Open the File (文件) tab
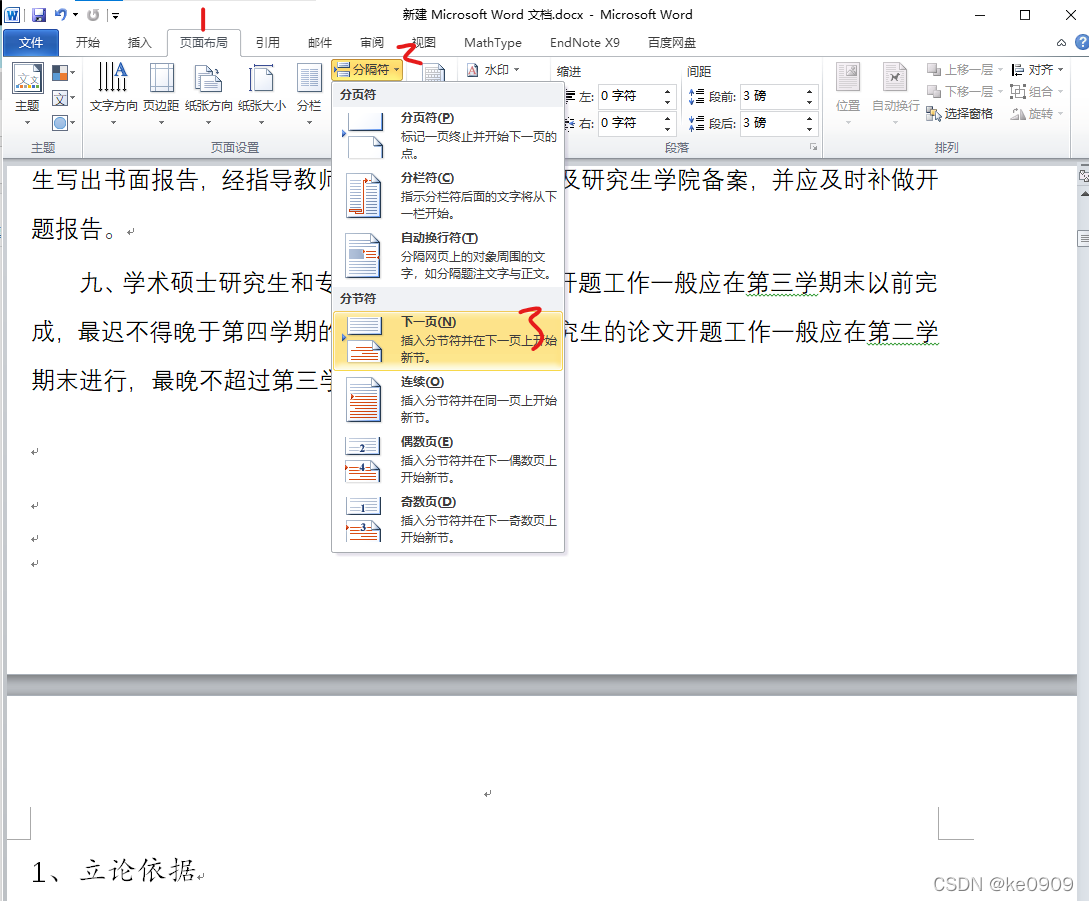Viewport: 1089px width, 901px height. point(31,42)
